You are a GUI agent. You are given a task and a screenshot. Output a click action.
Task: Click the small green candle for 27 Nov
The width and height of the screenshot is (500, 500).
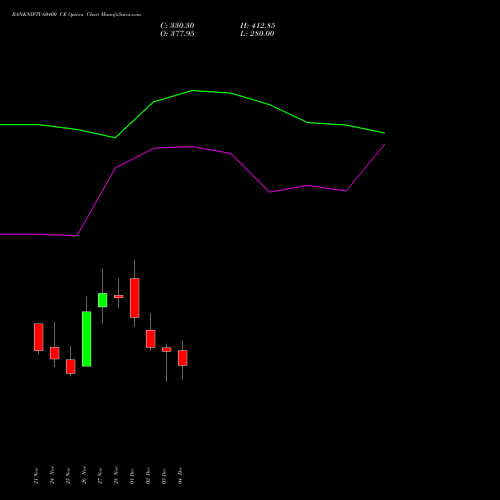click(x=103, y=300)
